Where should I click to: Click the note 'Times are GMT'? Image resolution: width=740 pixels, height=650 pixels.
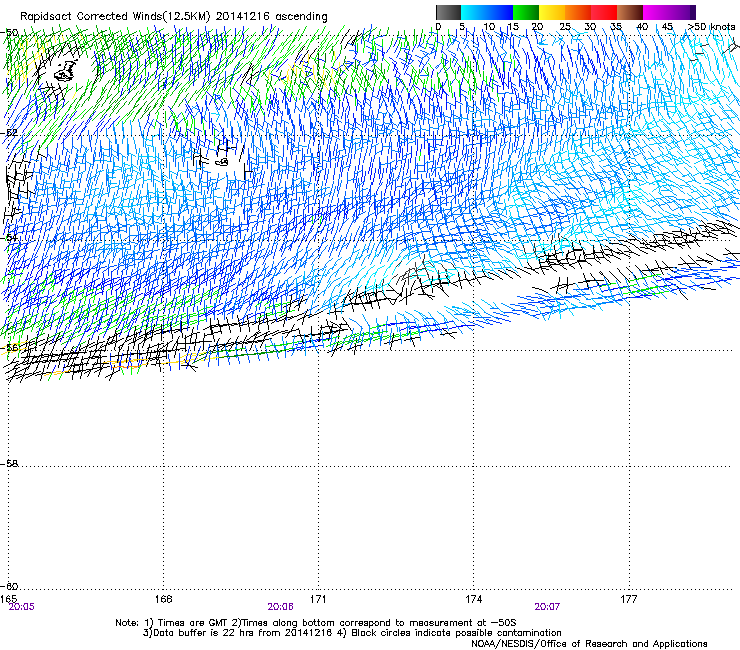[192, 623]
